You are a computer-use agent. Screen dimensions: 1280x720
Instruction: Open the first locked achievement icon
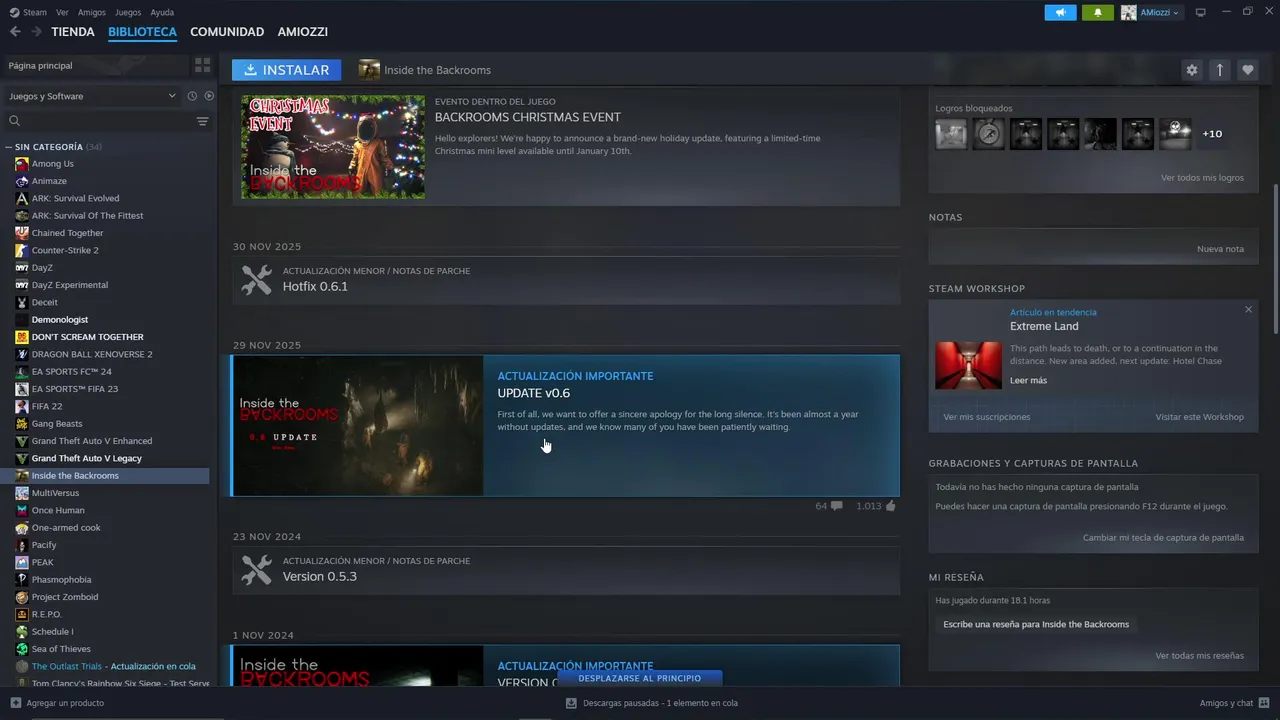click(951, 134)
